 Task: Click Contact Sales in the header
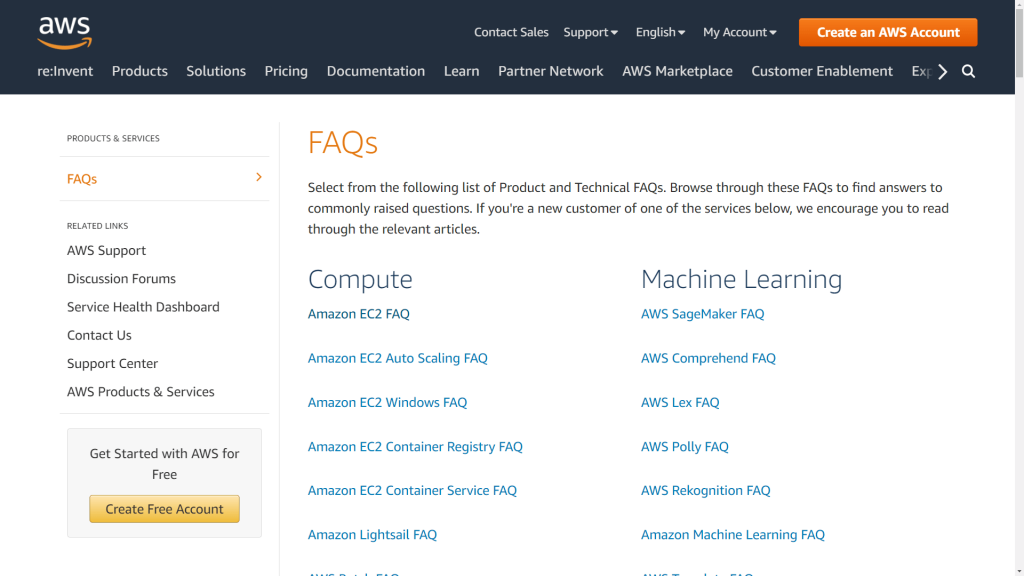(511, 32)
